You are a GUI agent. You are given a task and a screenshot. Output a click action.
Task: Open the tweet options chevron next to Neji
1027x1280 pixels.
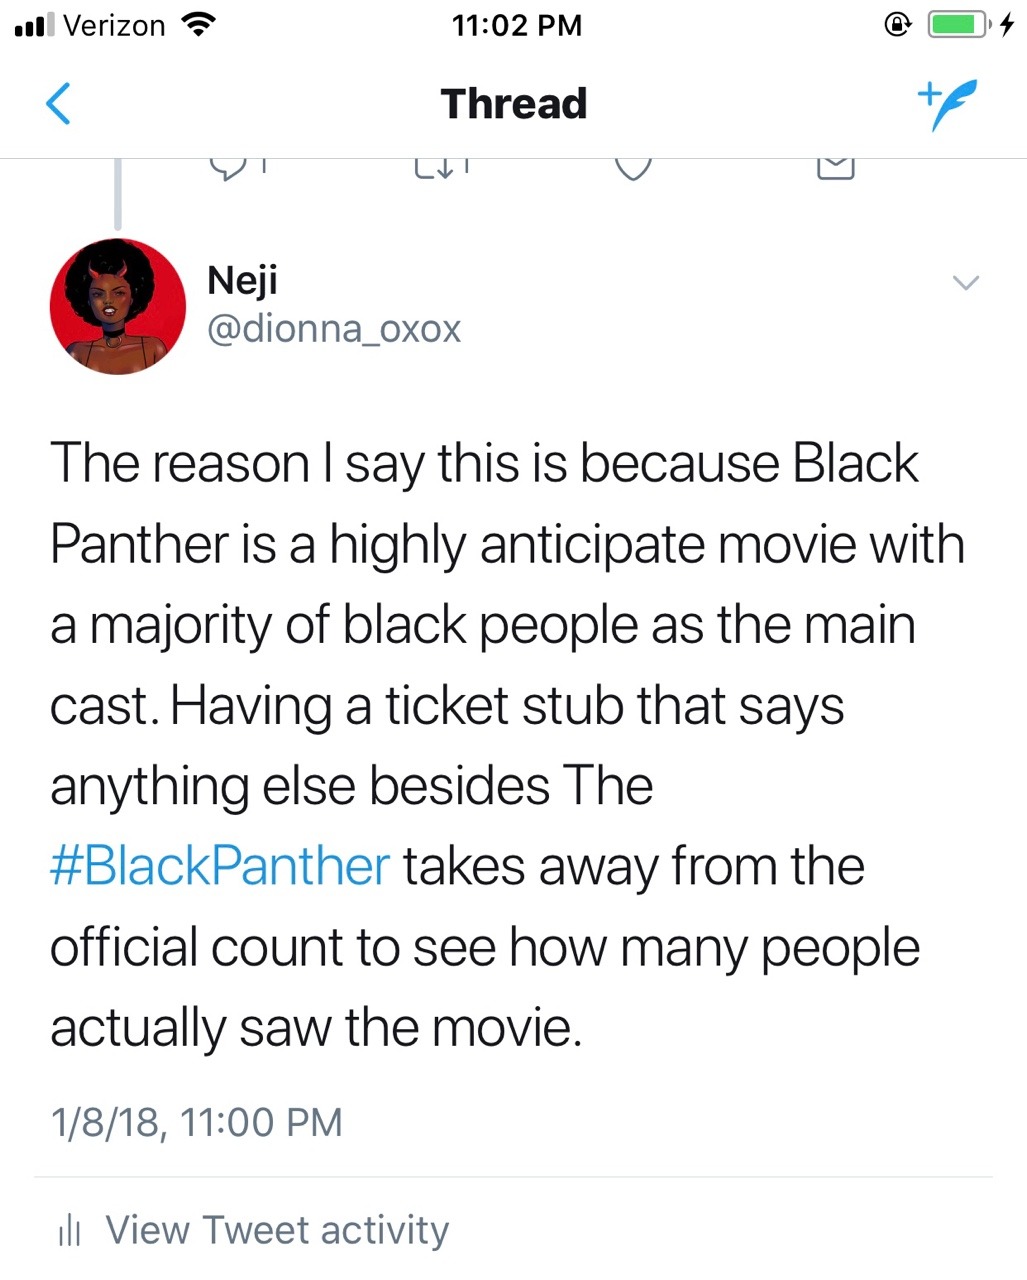(x=965, y=283)
